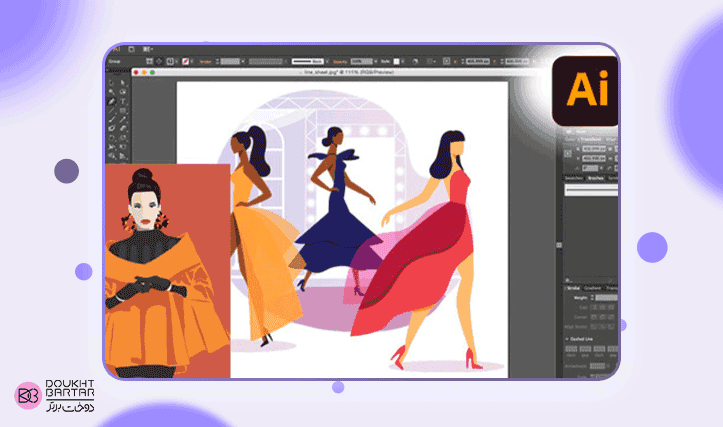The image size is (723, 427).
Task: Select the Width tool
Action: (112, 147)
